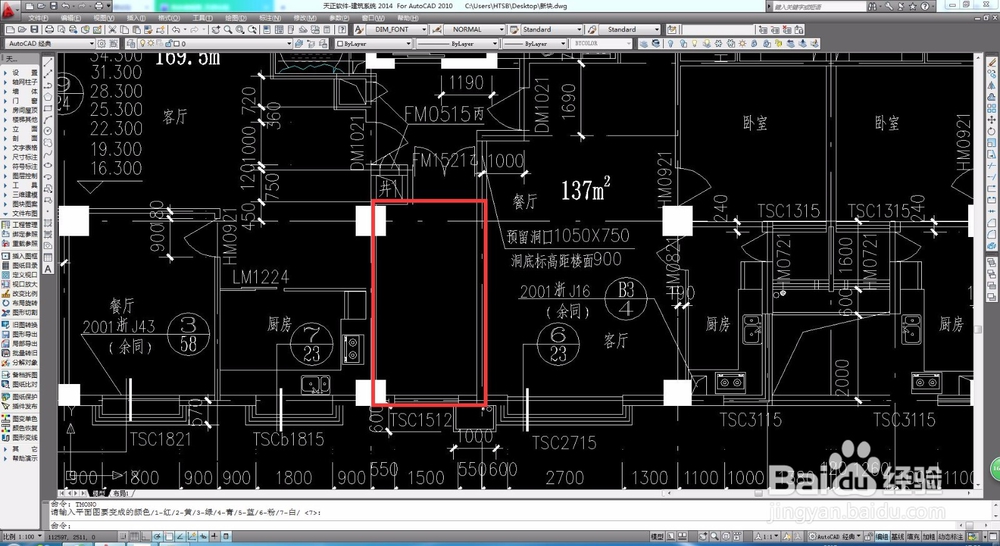Toggle layer freeze sun icon in layer box
Screen dimensions: 1000x546
click(x=151, y=43)
